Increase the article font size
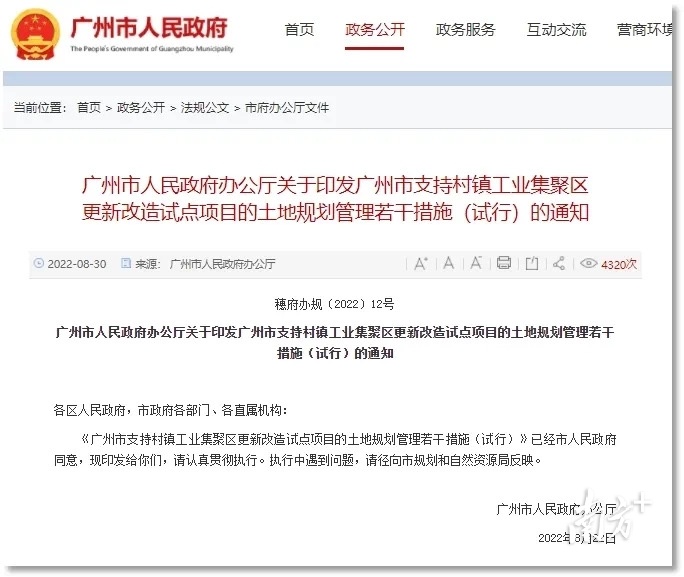Viewport: 684px width, 577px height. point(421,263)
